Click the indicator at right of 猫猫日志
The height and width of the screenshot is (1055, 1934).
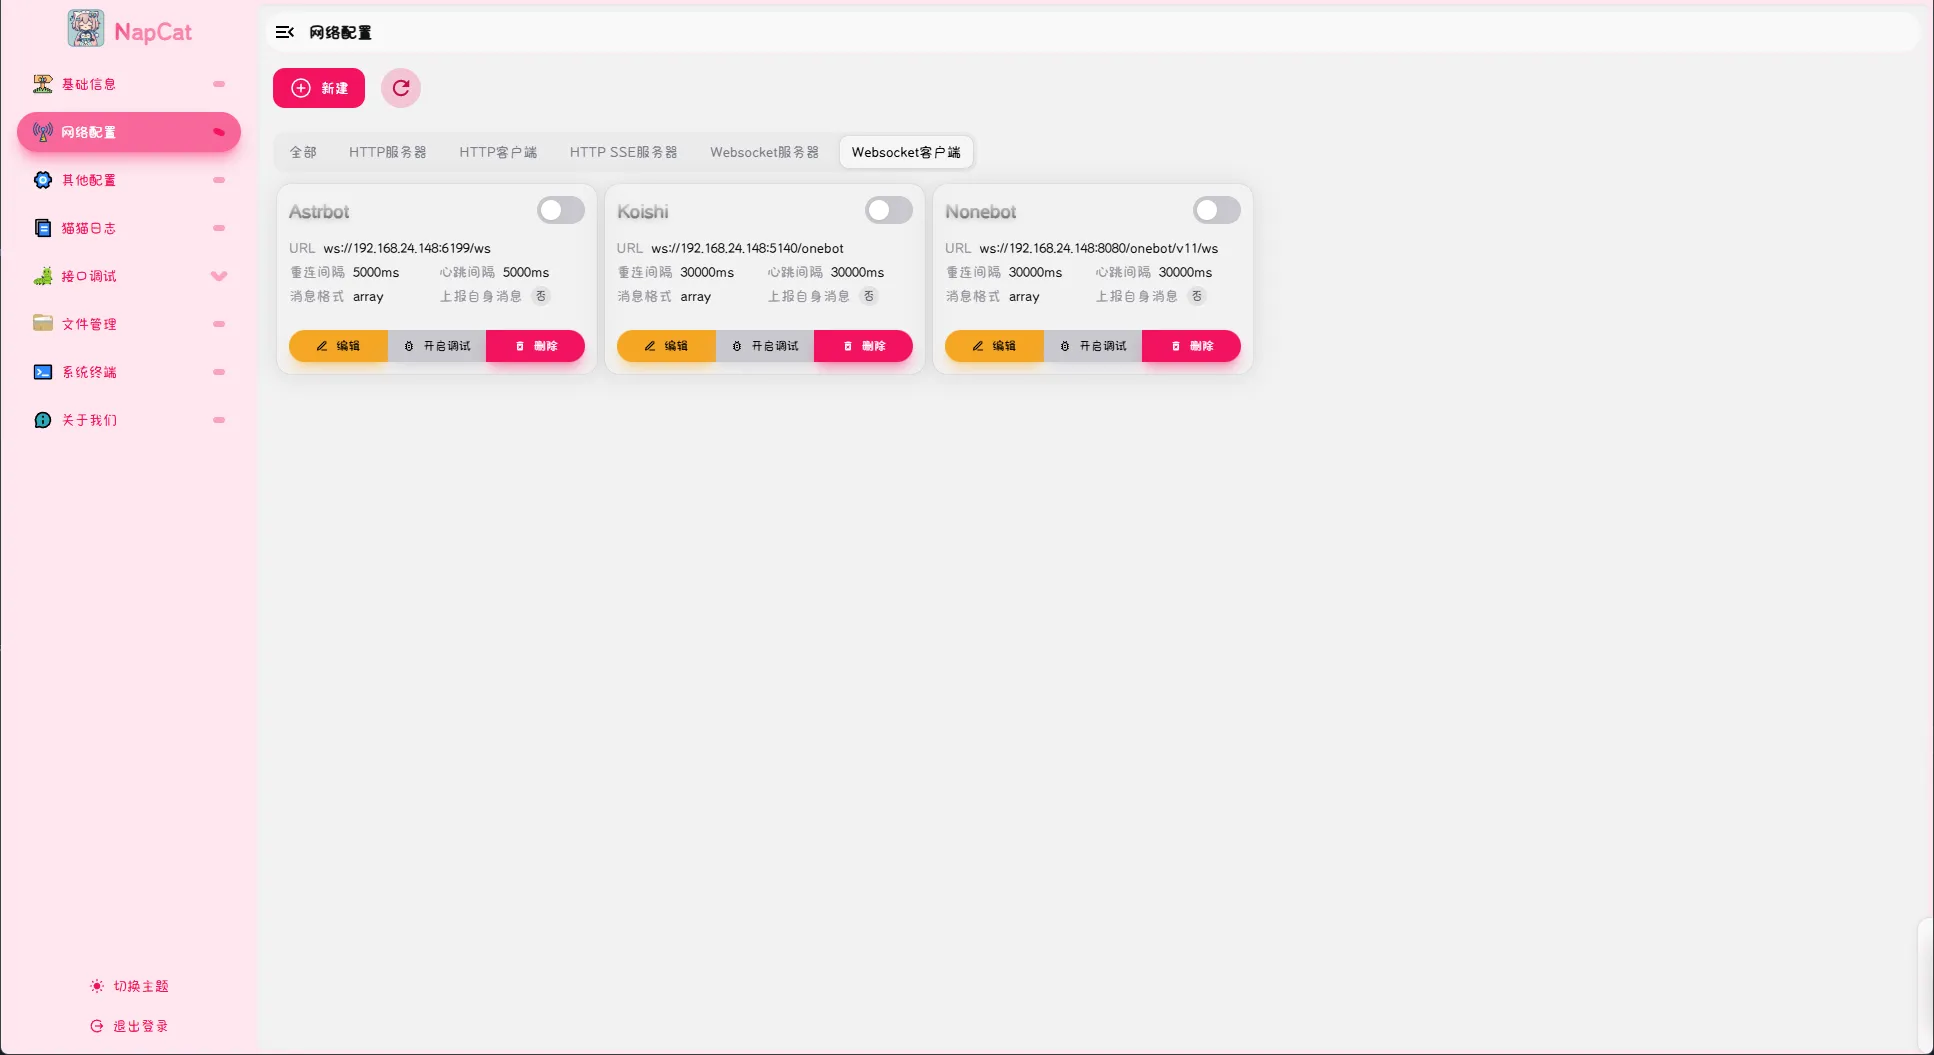pyautogui.click(x=219, y=228)
